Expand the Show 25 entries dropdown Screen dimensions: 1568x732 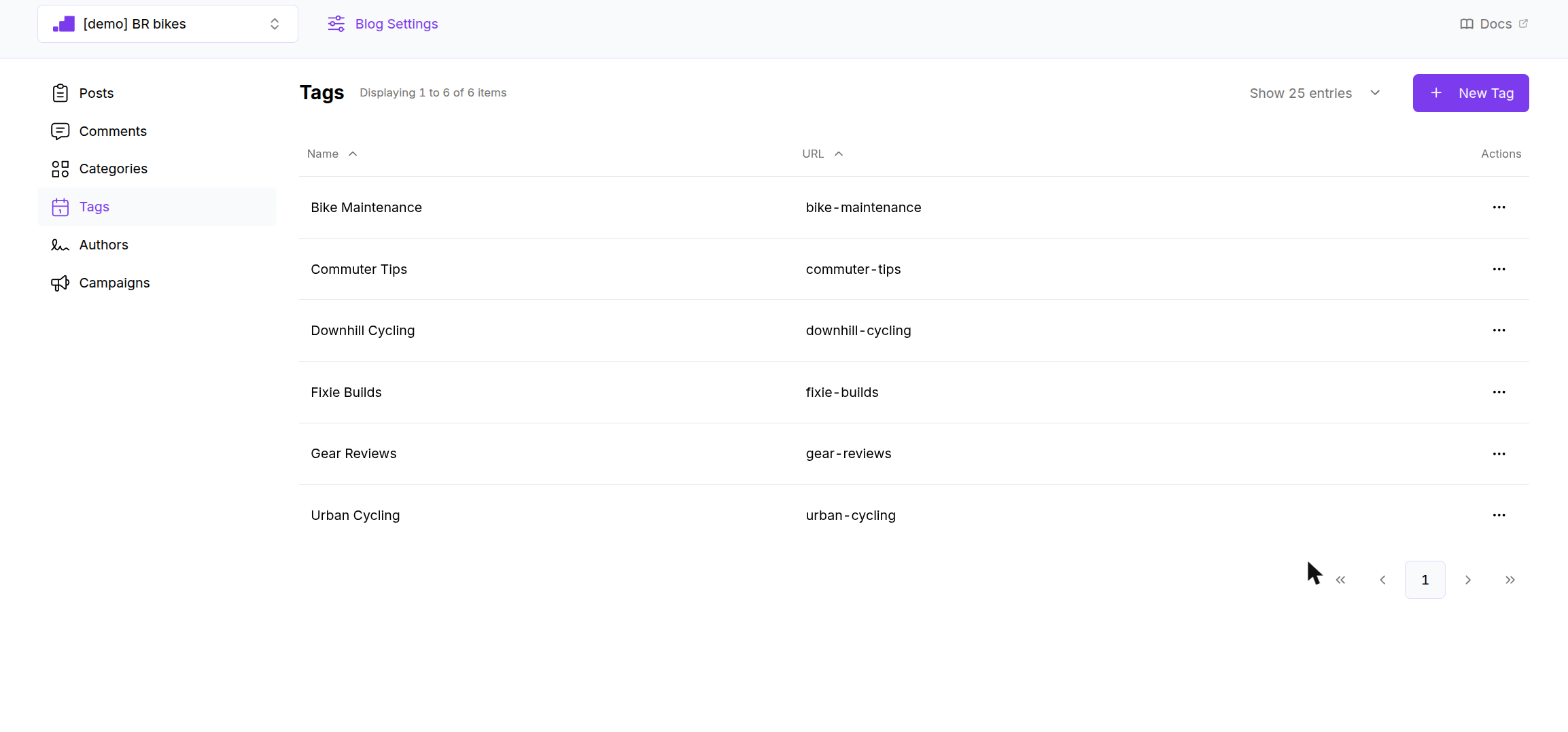[x=1315, y=93]
